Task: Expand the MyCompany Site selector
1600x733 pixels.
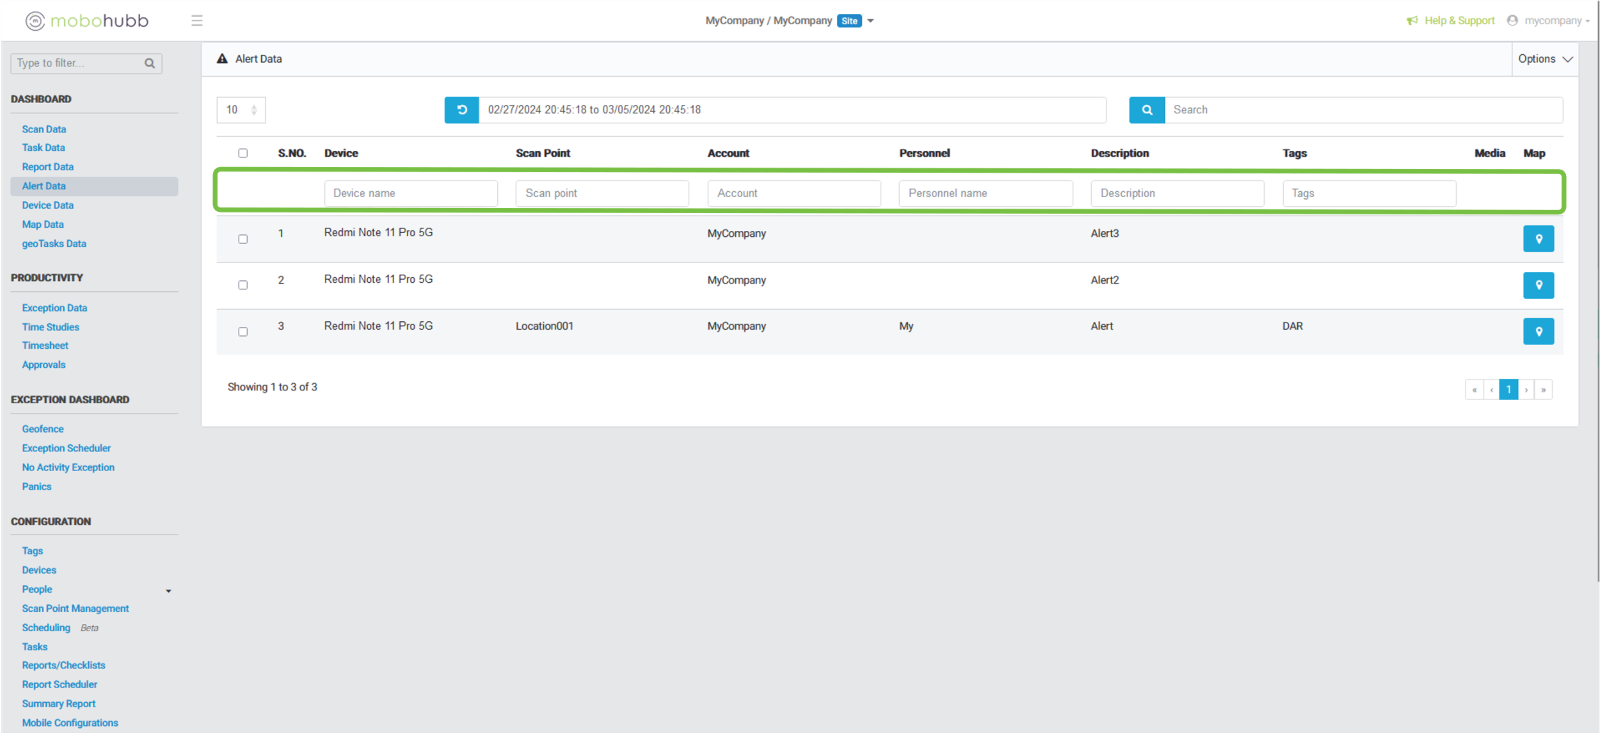Action: click(870, 21)
